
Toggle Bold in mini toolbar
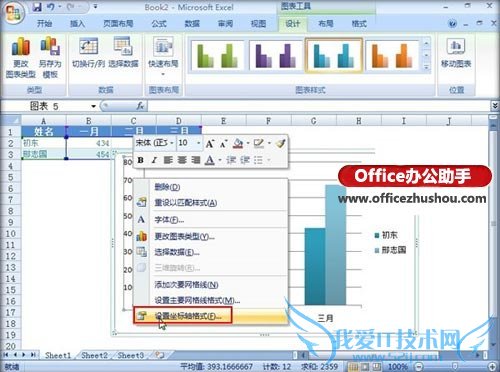[x=141, y=160]
